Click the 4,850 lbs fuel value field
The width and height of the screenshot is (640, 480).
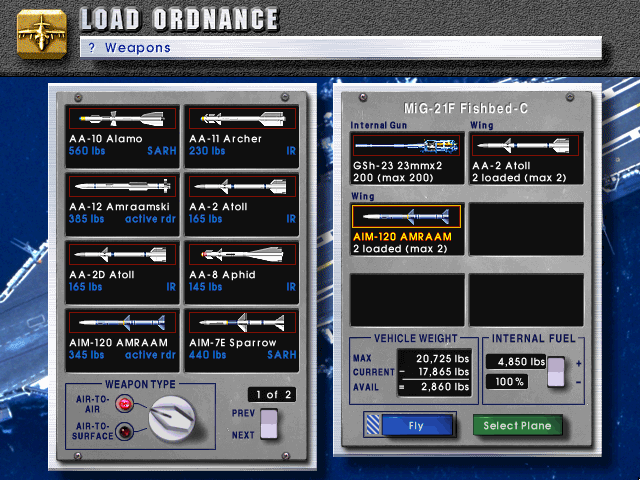click(x=516, y=362)
